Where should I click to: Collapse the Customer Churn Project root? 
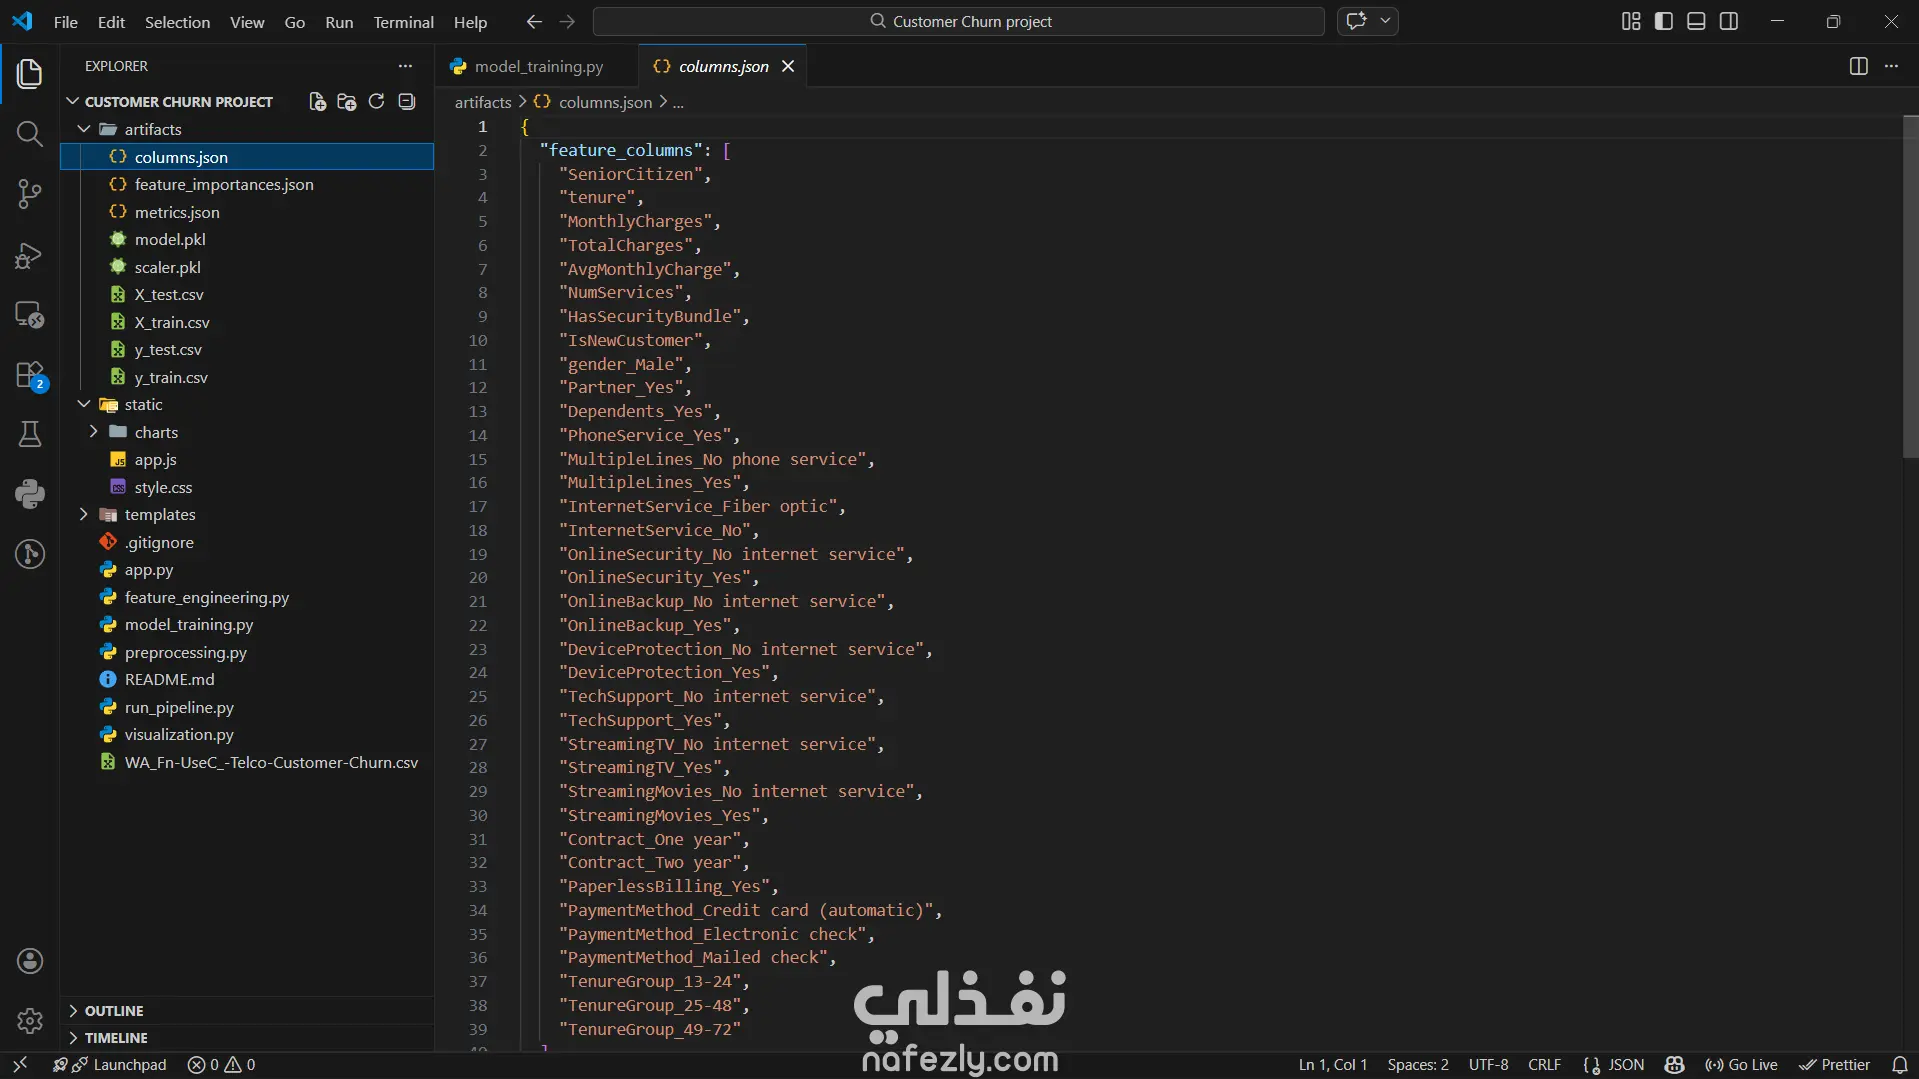pyautogui.click(x=72, y=102)
